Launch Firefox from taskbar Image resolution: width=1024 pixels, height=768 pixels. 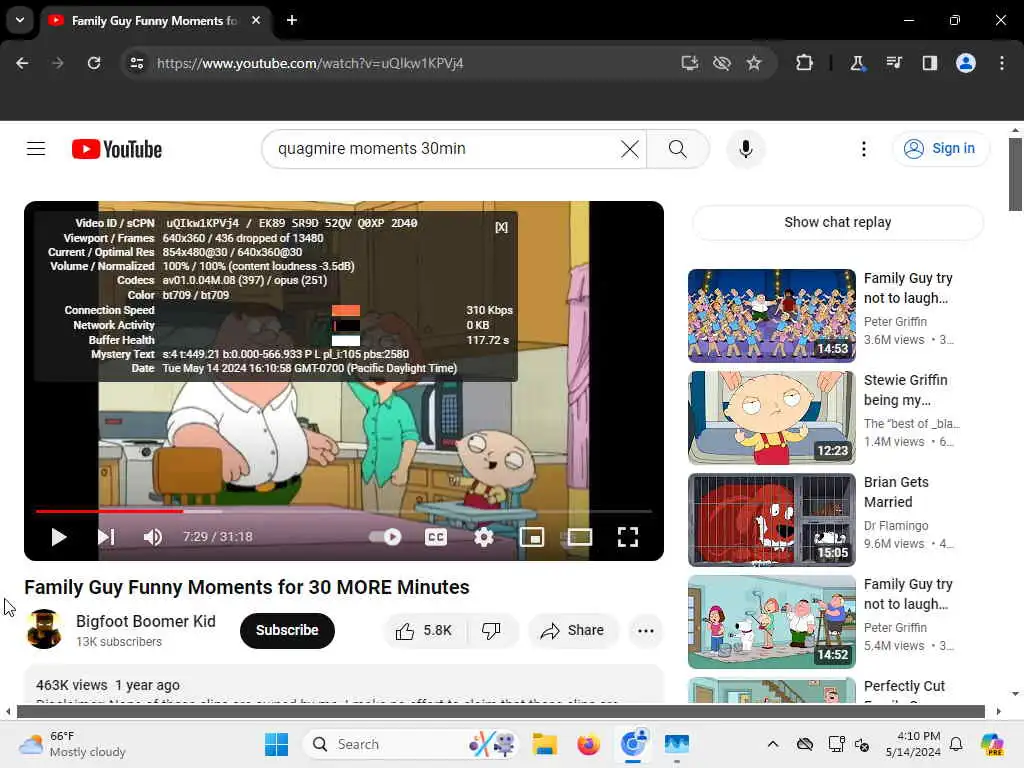coord(588,744)
